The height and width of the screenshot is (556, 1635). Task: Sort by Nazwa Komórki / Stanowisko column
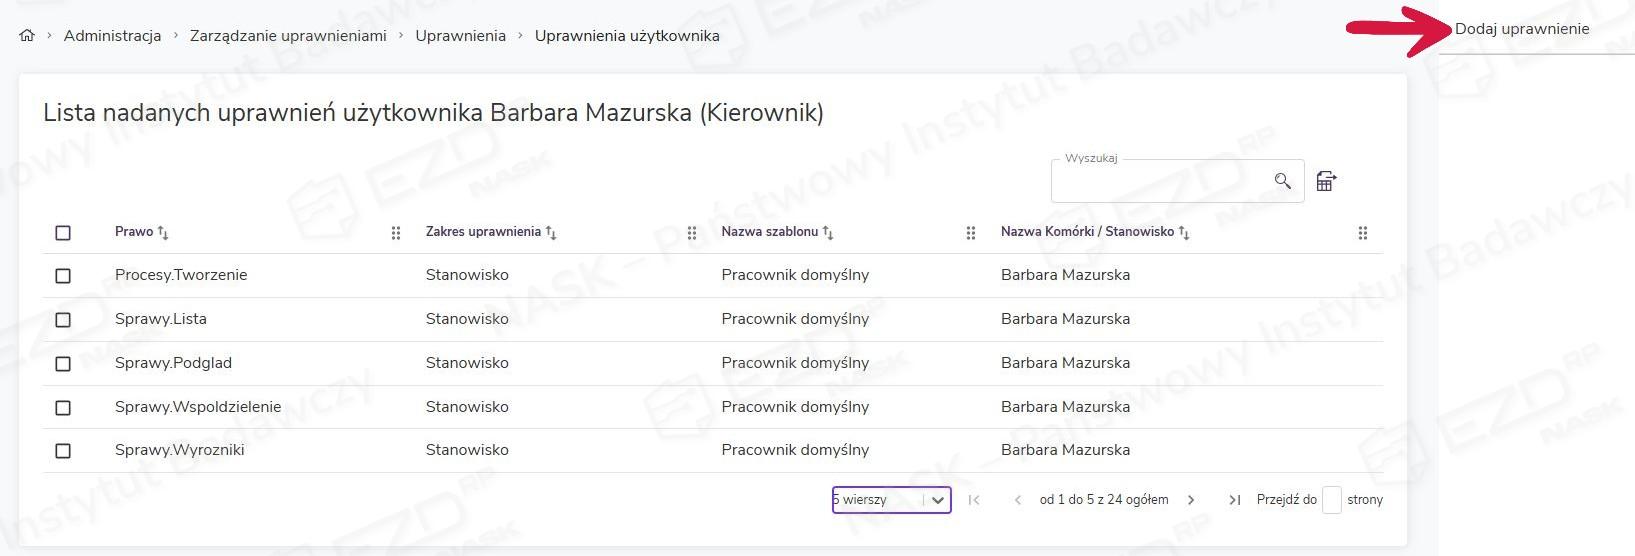click(x=1184, y=232)
